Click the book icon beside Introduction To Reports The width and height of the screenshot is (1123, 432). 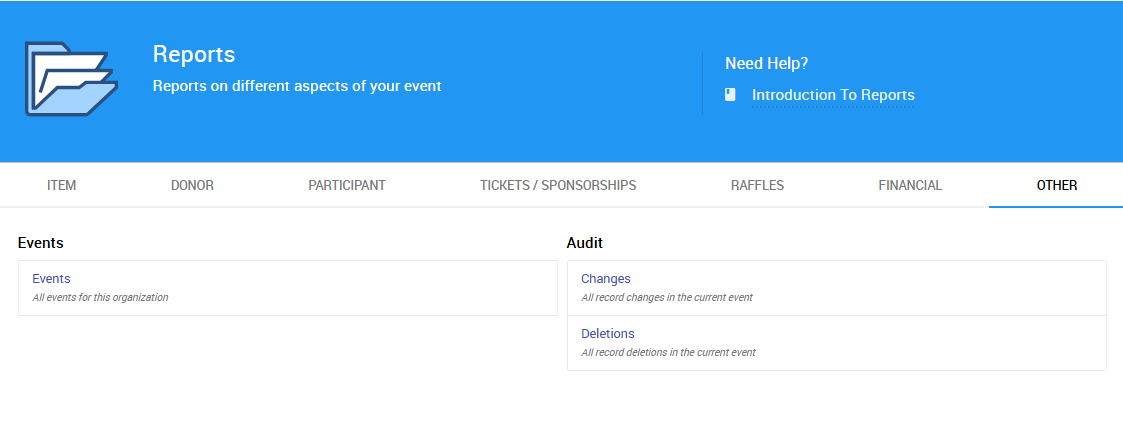tap(731, 95)
